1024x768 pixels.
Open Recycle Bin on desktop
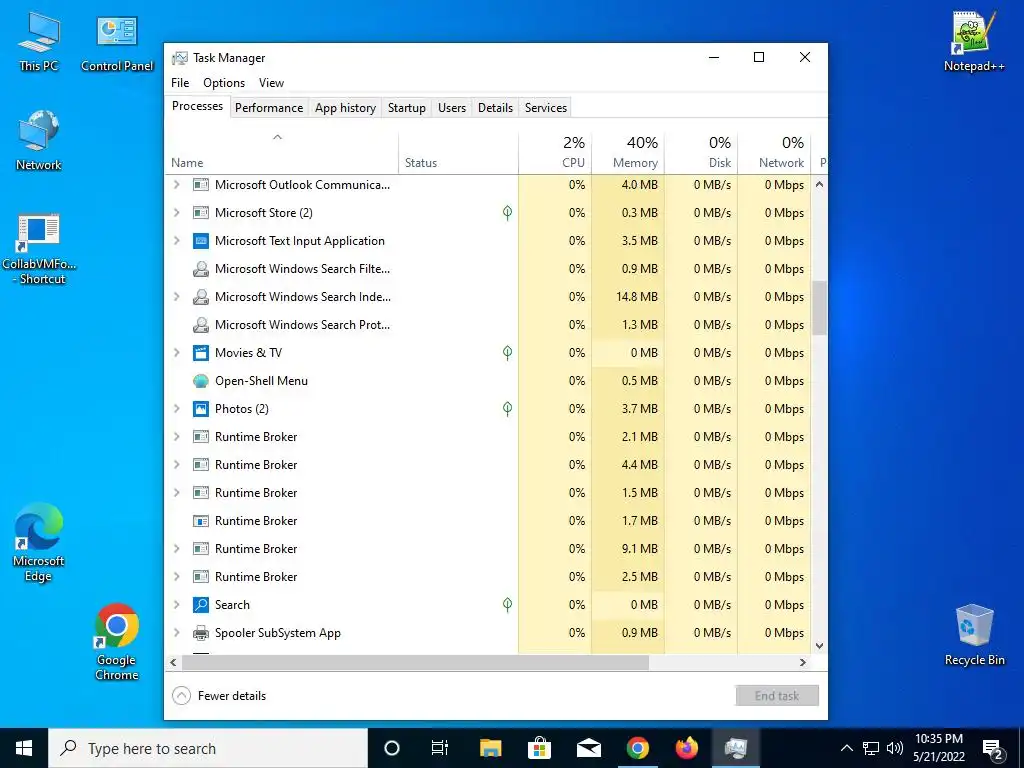click(974, 635)
